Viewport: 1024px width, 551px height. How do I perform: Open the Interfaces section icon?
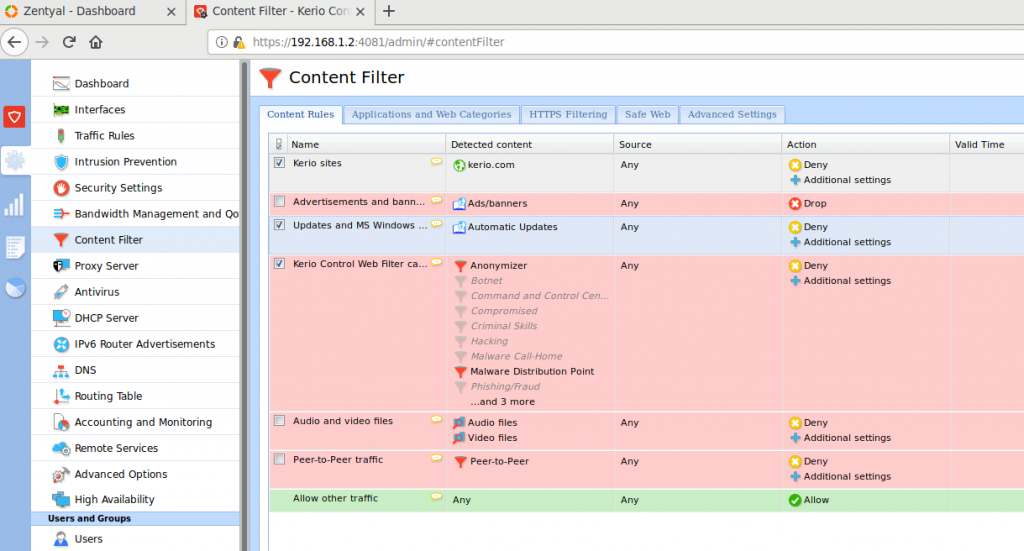(61, 110)
